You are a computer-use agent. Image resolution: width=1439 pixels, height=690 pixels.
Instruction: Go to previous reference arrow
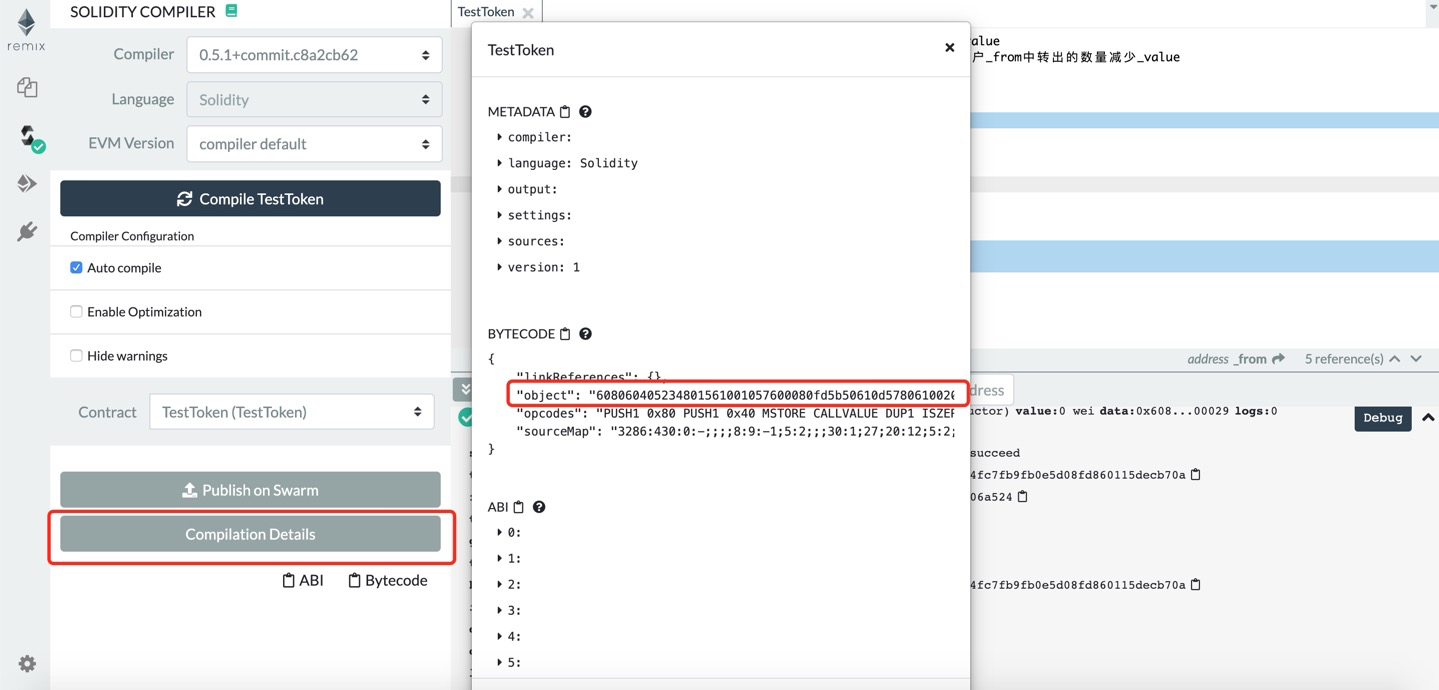[x=1395, y=359]
